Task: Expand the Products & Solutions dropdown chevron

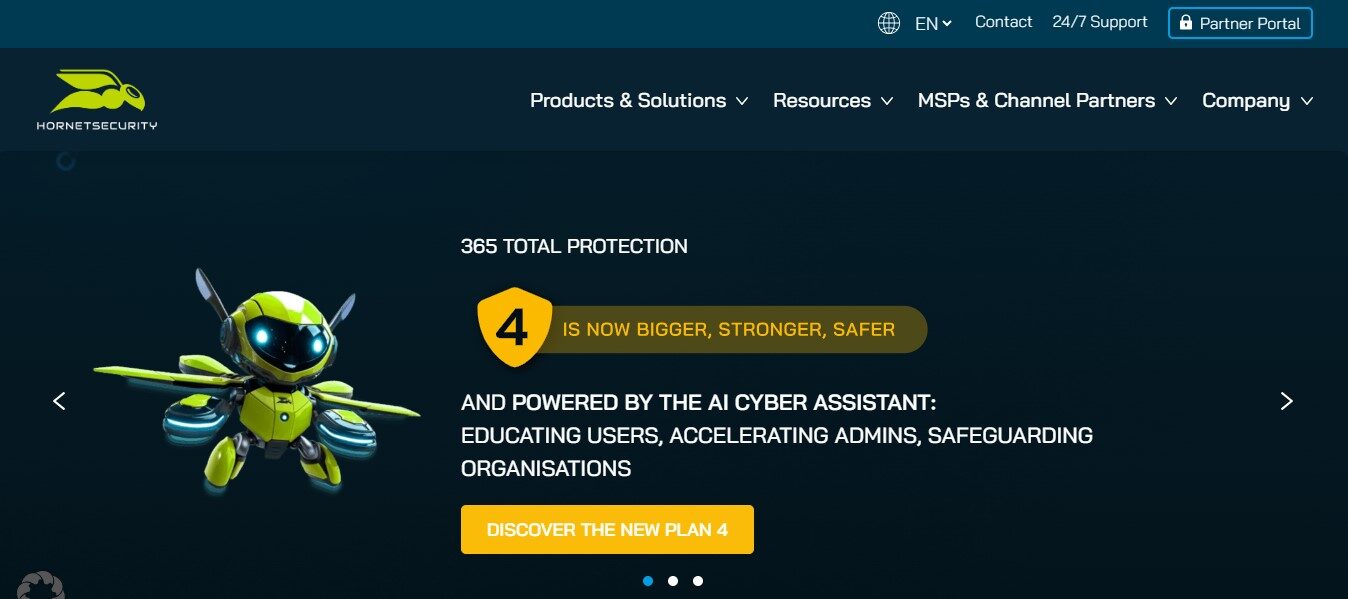Action: 742,101
